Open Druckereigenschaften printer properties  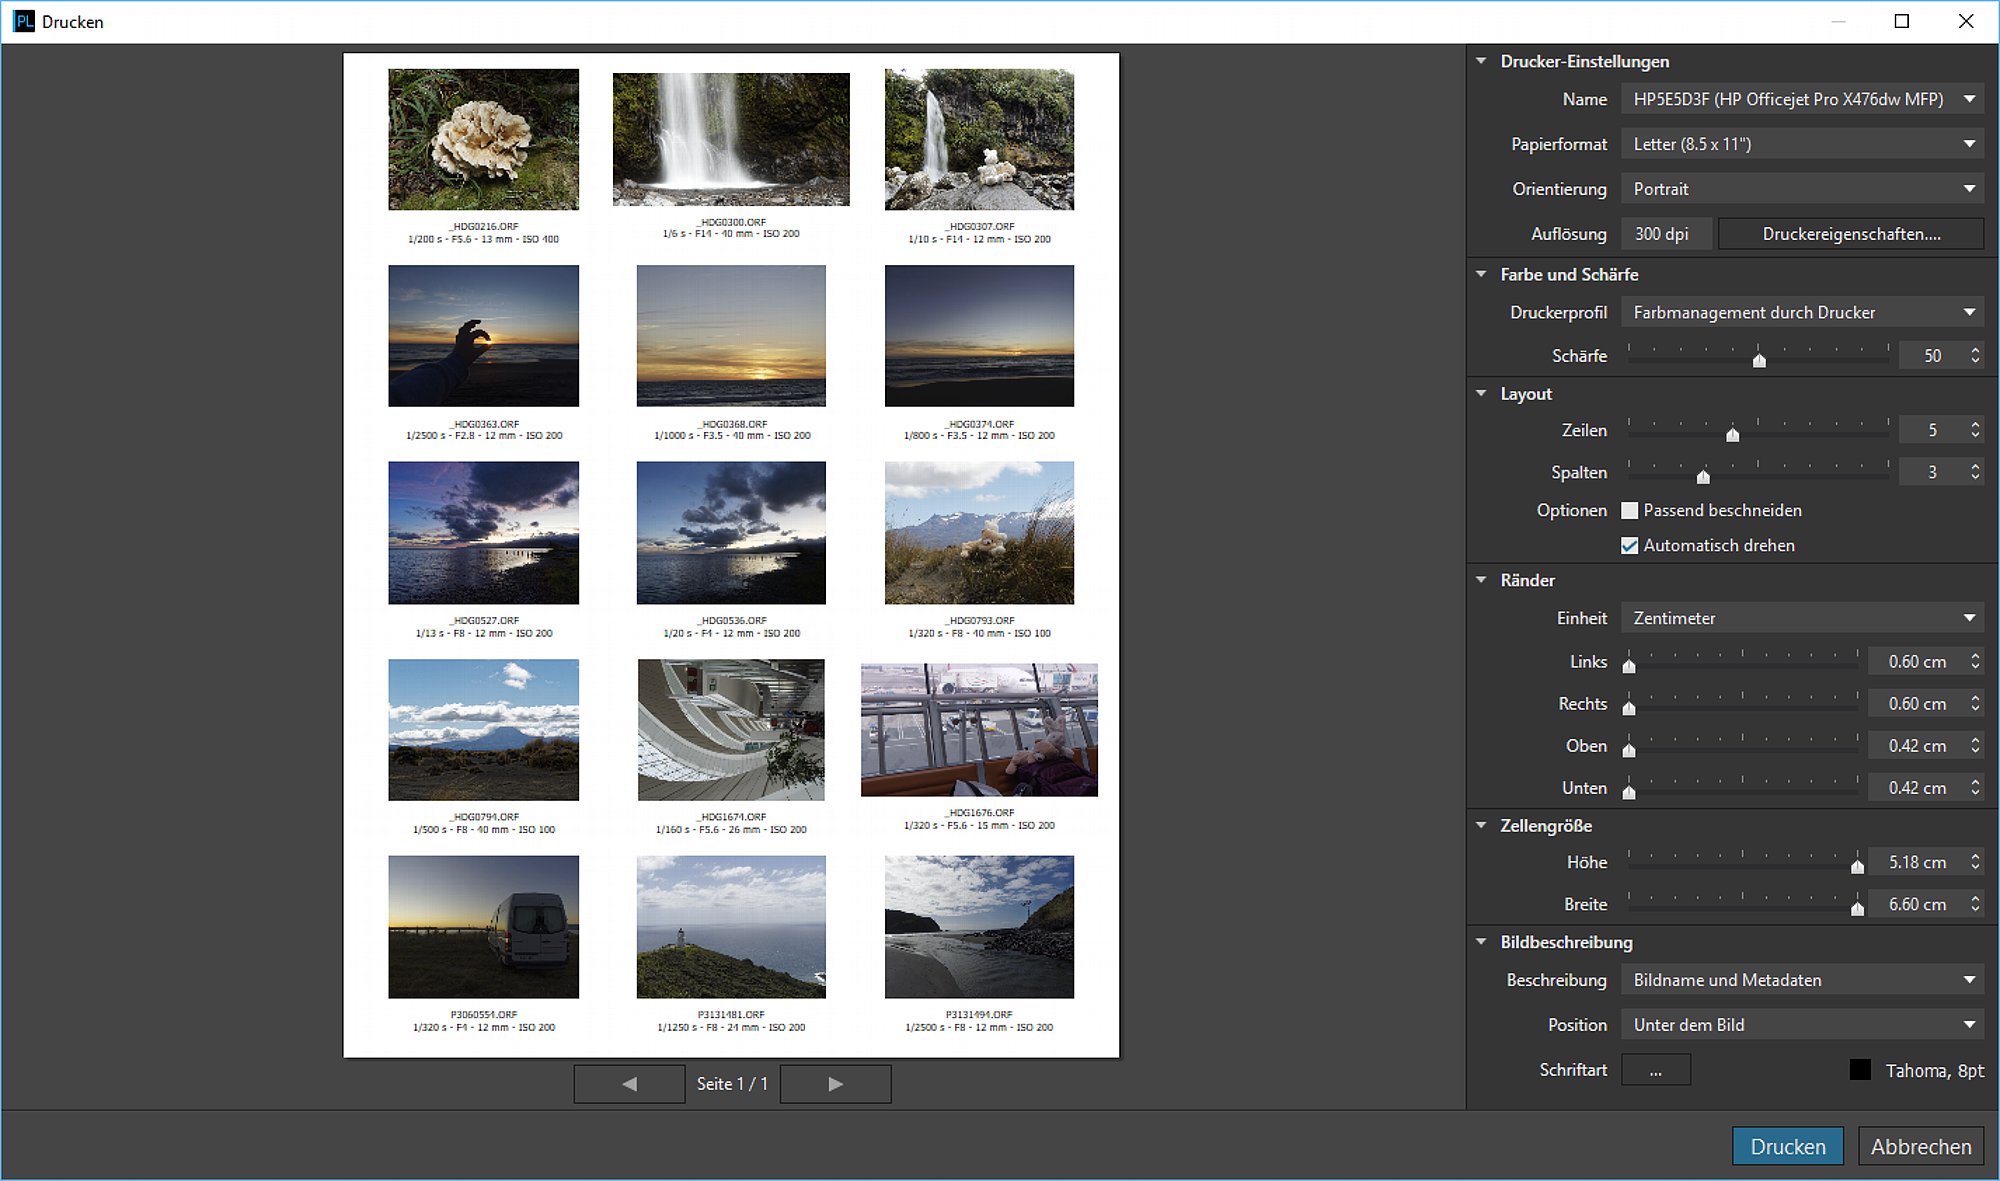pyautogui.click(x=1851, y=234)
